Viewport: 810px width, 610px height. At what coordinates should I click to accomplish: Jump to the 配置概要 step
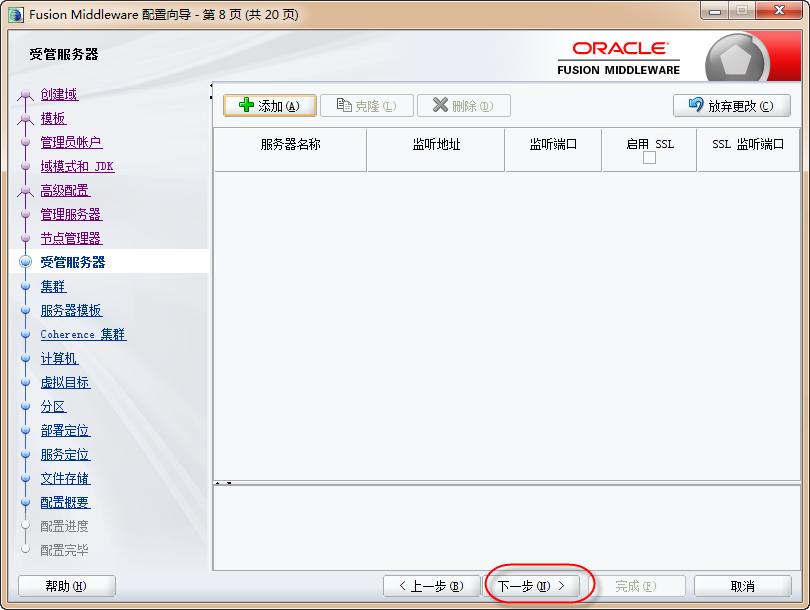65,503
